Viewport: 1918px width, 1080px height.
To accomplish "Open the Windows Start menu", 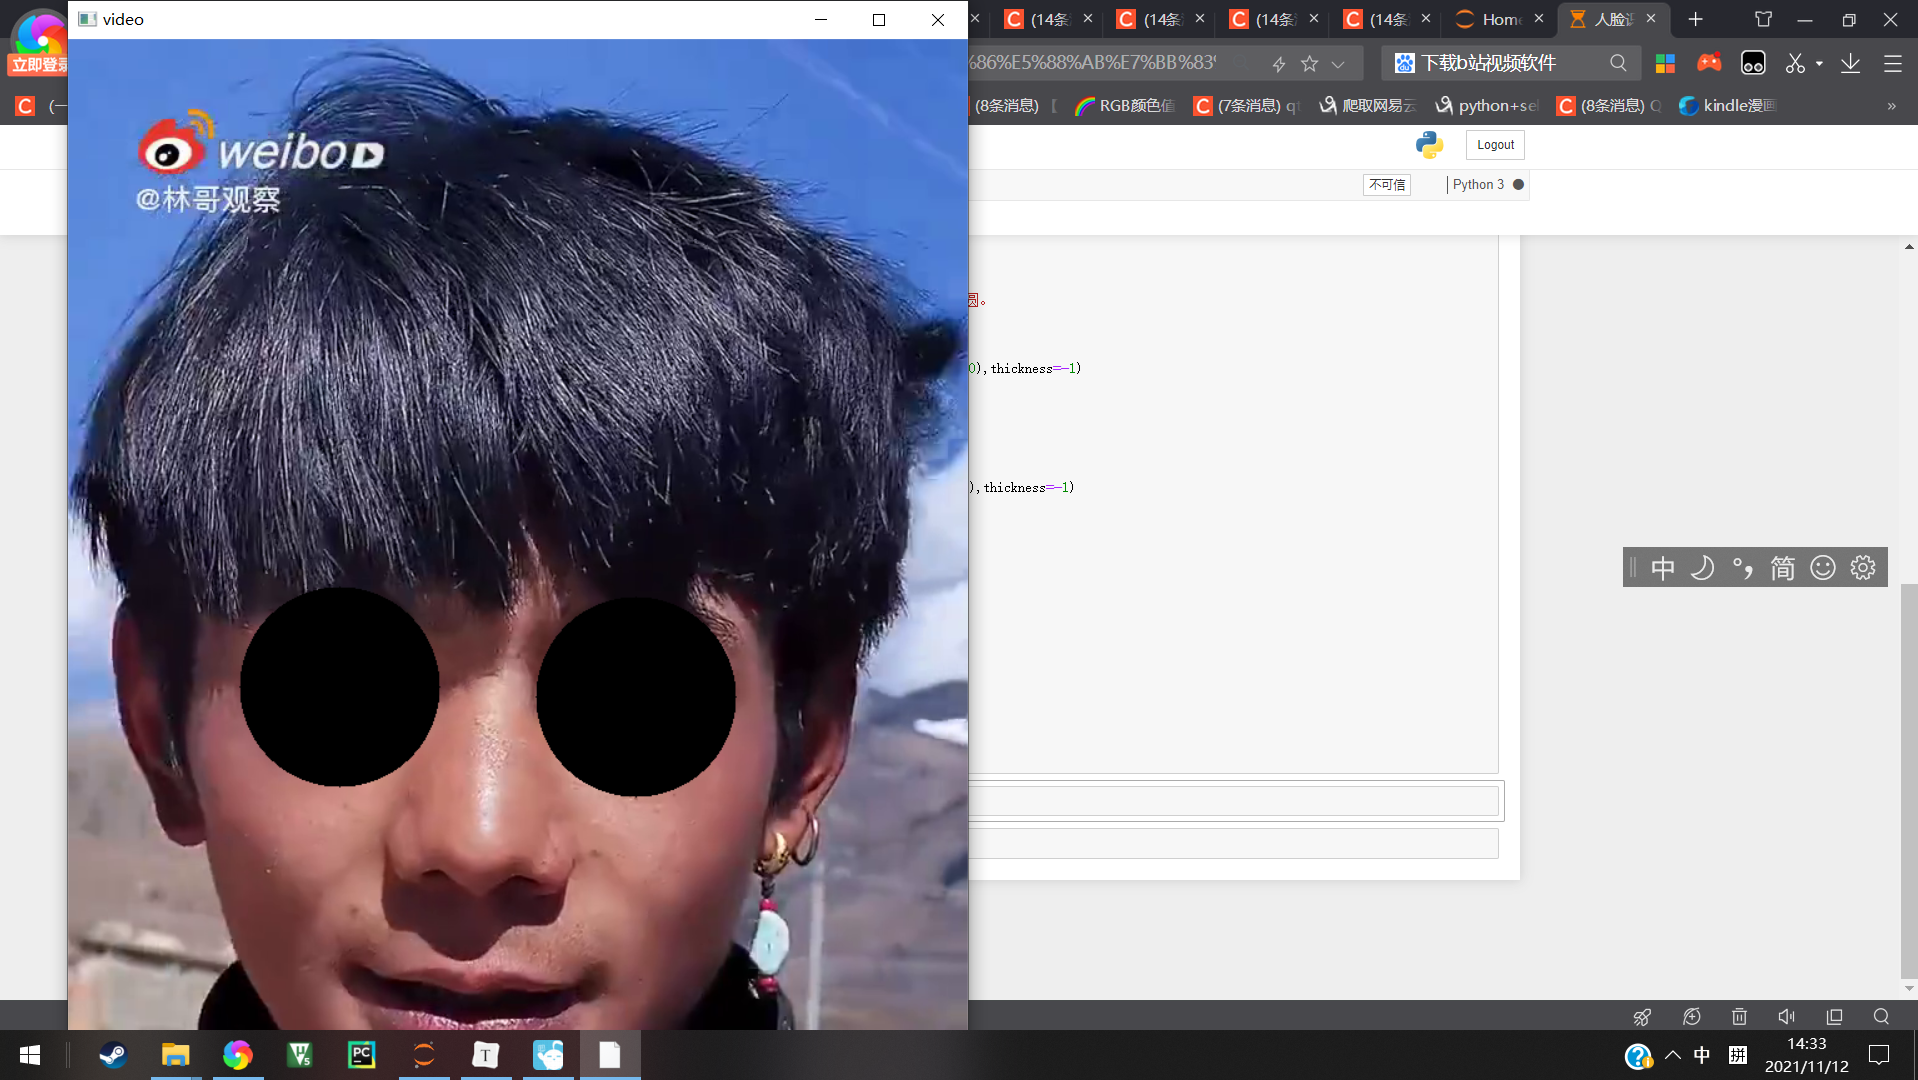I will point(30,1055).
